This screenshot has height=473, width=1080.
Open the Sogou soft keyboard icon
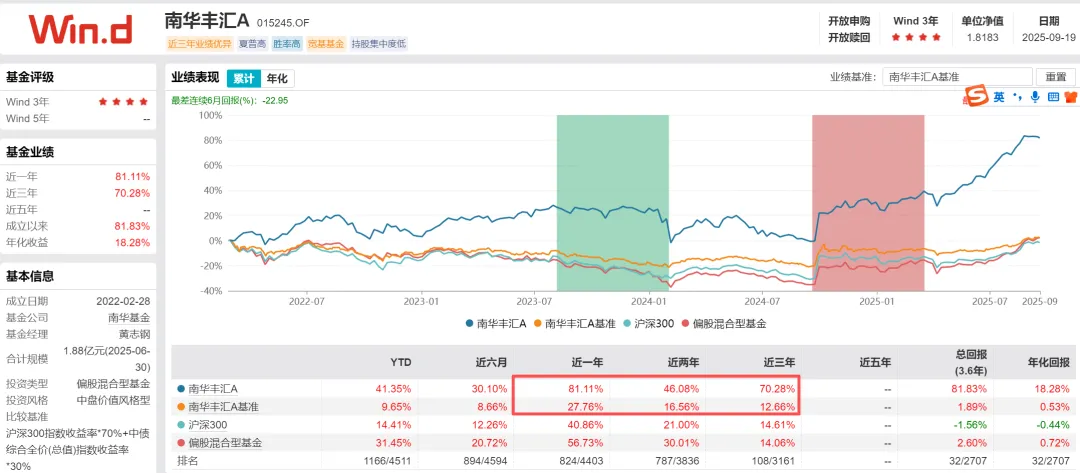click(x=1053, y=97)
